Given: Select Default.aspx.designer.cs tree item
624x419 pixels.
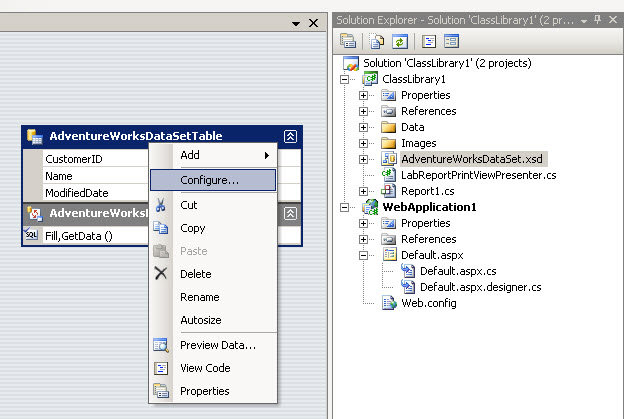Looking at the screenshot, I should [481, 287].
